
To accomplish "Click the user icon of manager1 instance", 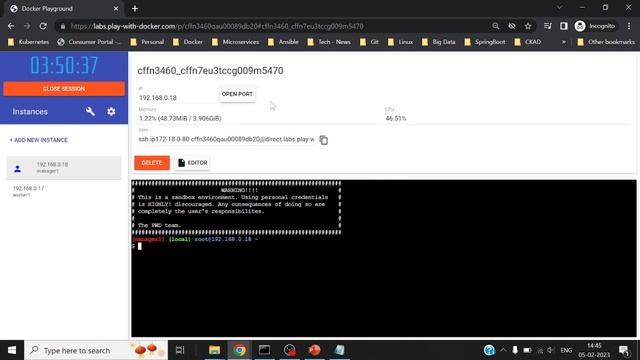I will coord(18,168).
